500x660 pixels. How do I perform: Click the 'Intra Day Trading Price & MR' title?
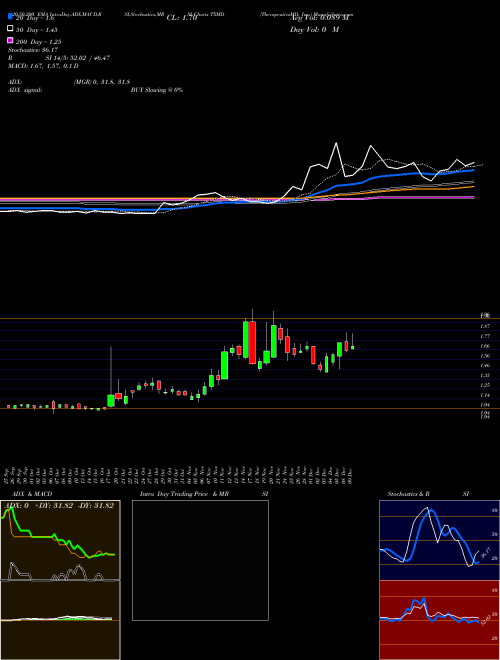184,494
